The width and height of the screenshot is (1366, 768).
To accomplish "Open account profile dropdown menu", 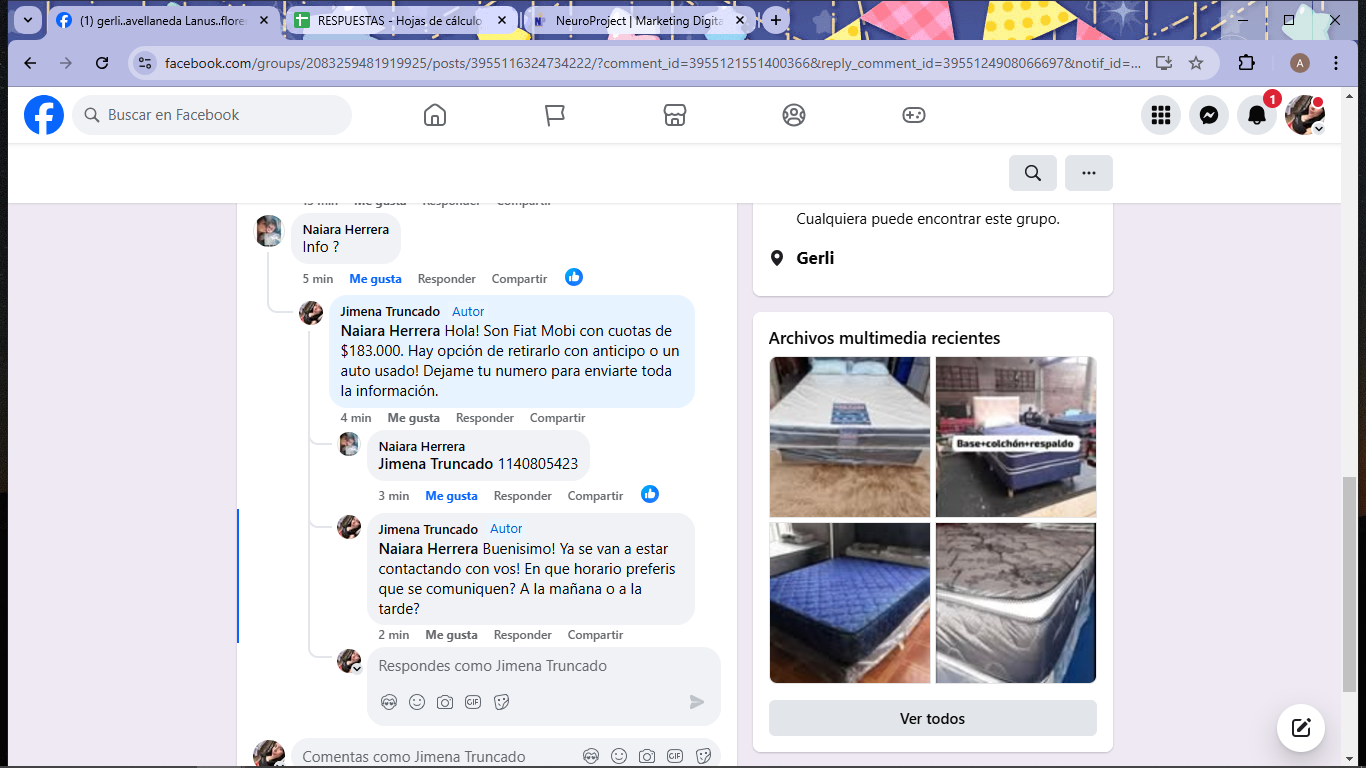I will (1305, 115).
